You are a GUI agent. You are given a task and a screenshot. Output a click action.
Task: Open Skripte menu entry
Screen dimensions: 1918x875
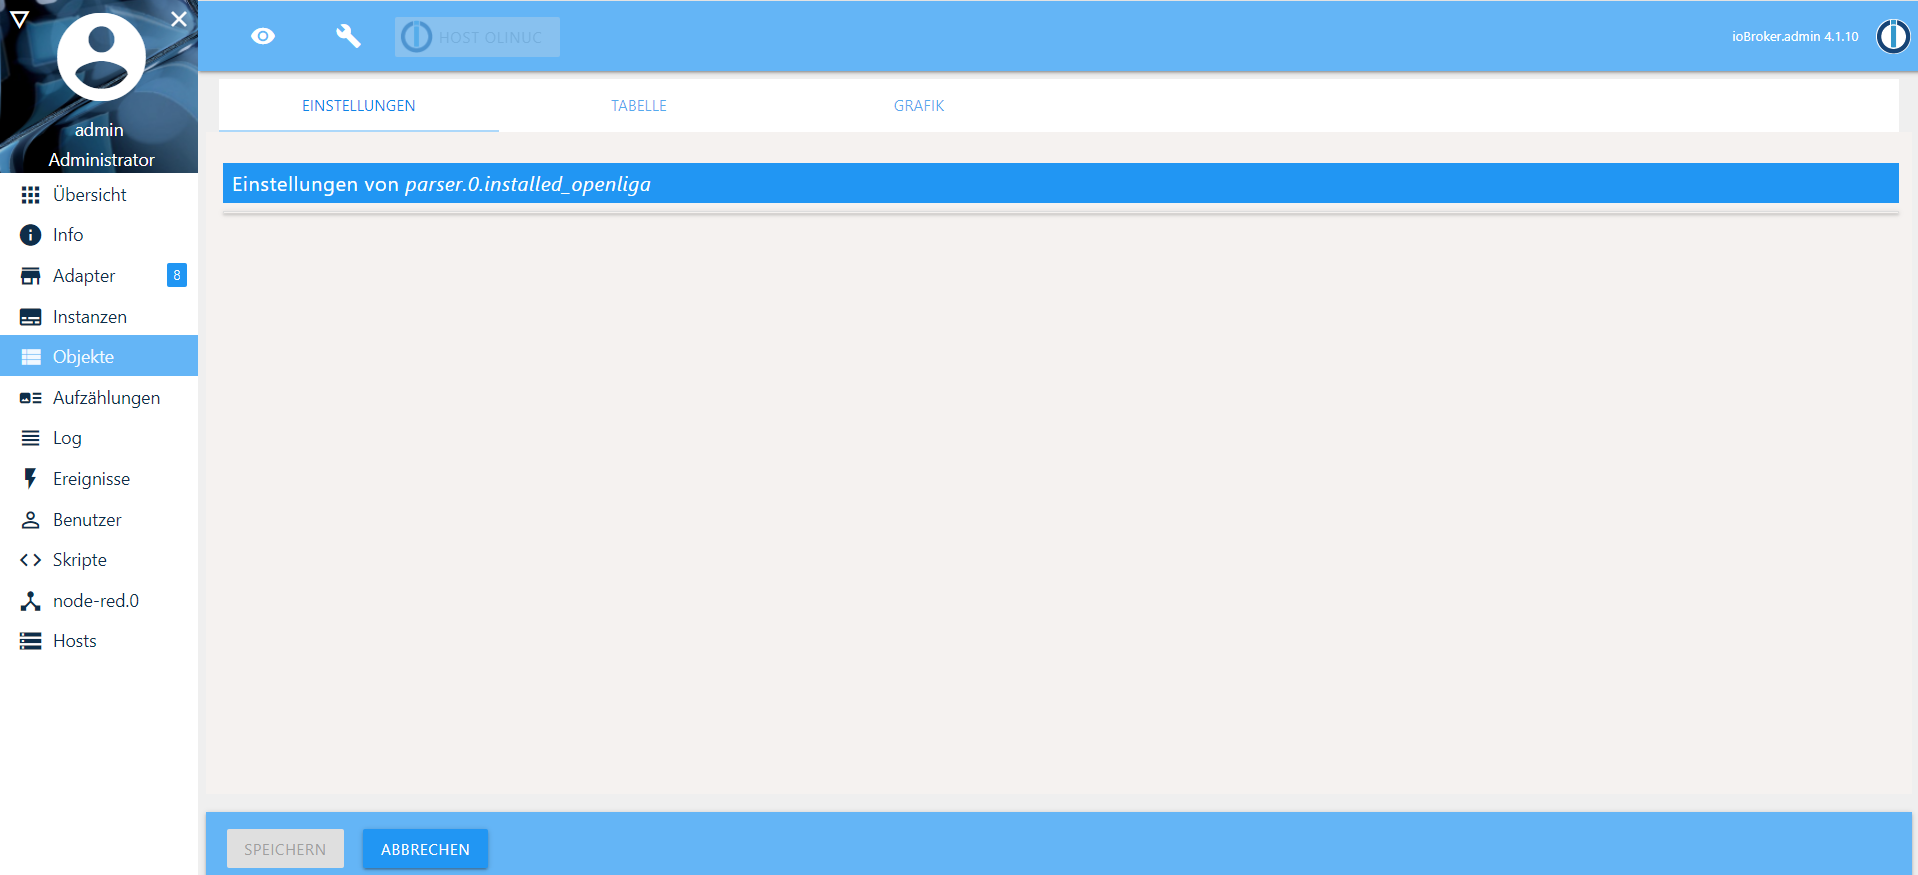pos(99,560)
